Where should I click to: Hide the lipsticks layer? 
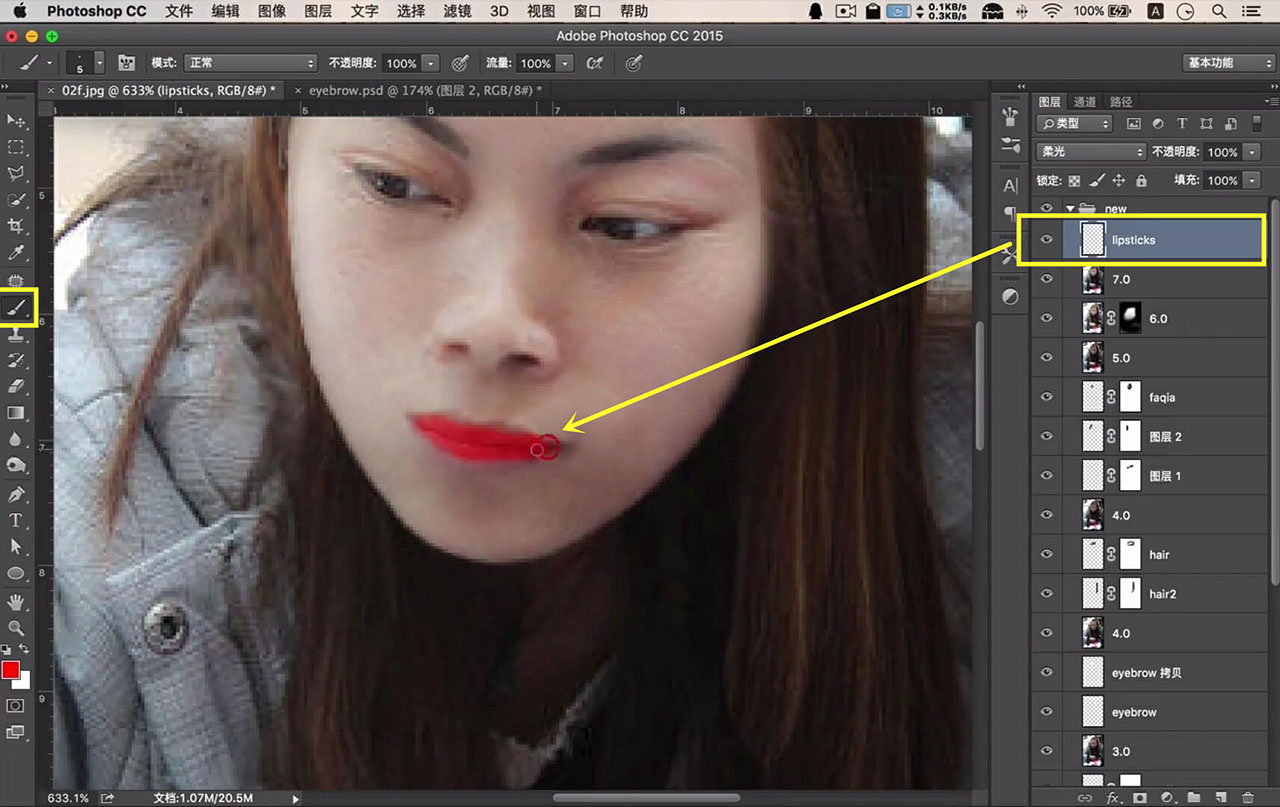tap(1047, 240)
